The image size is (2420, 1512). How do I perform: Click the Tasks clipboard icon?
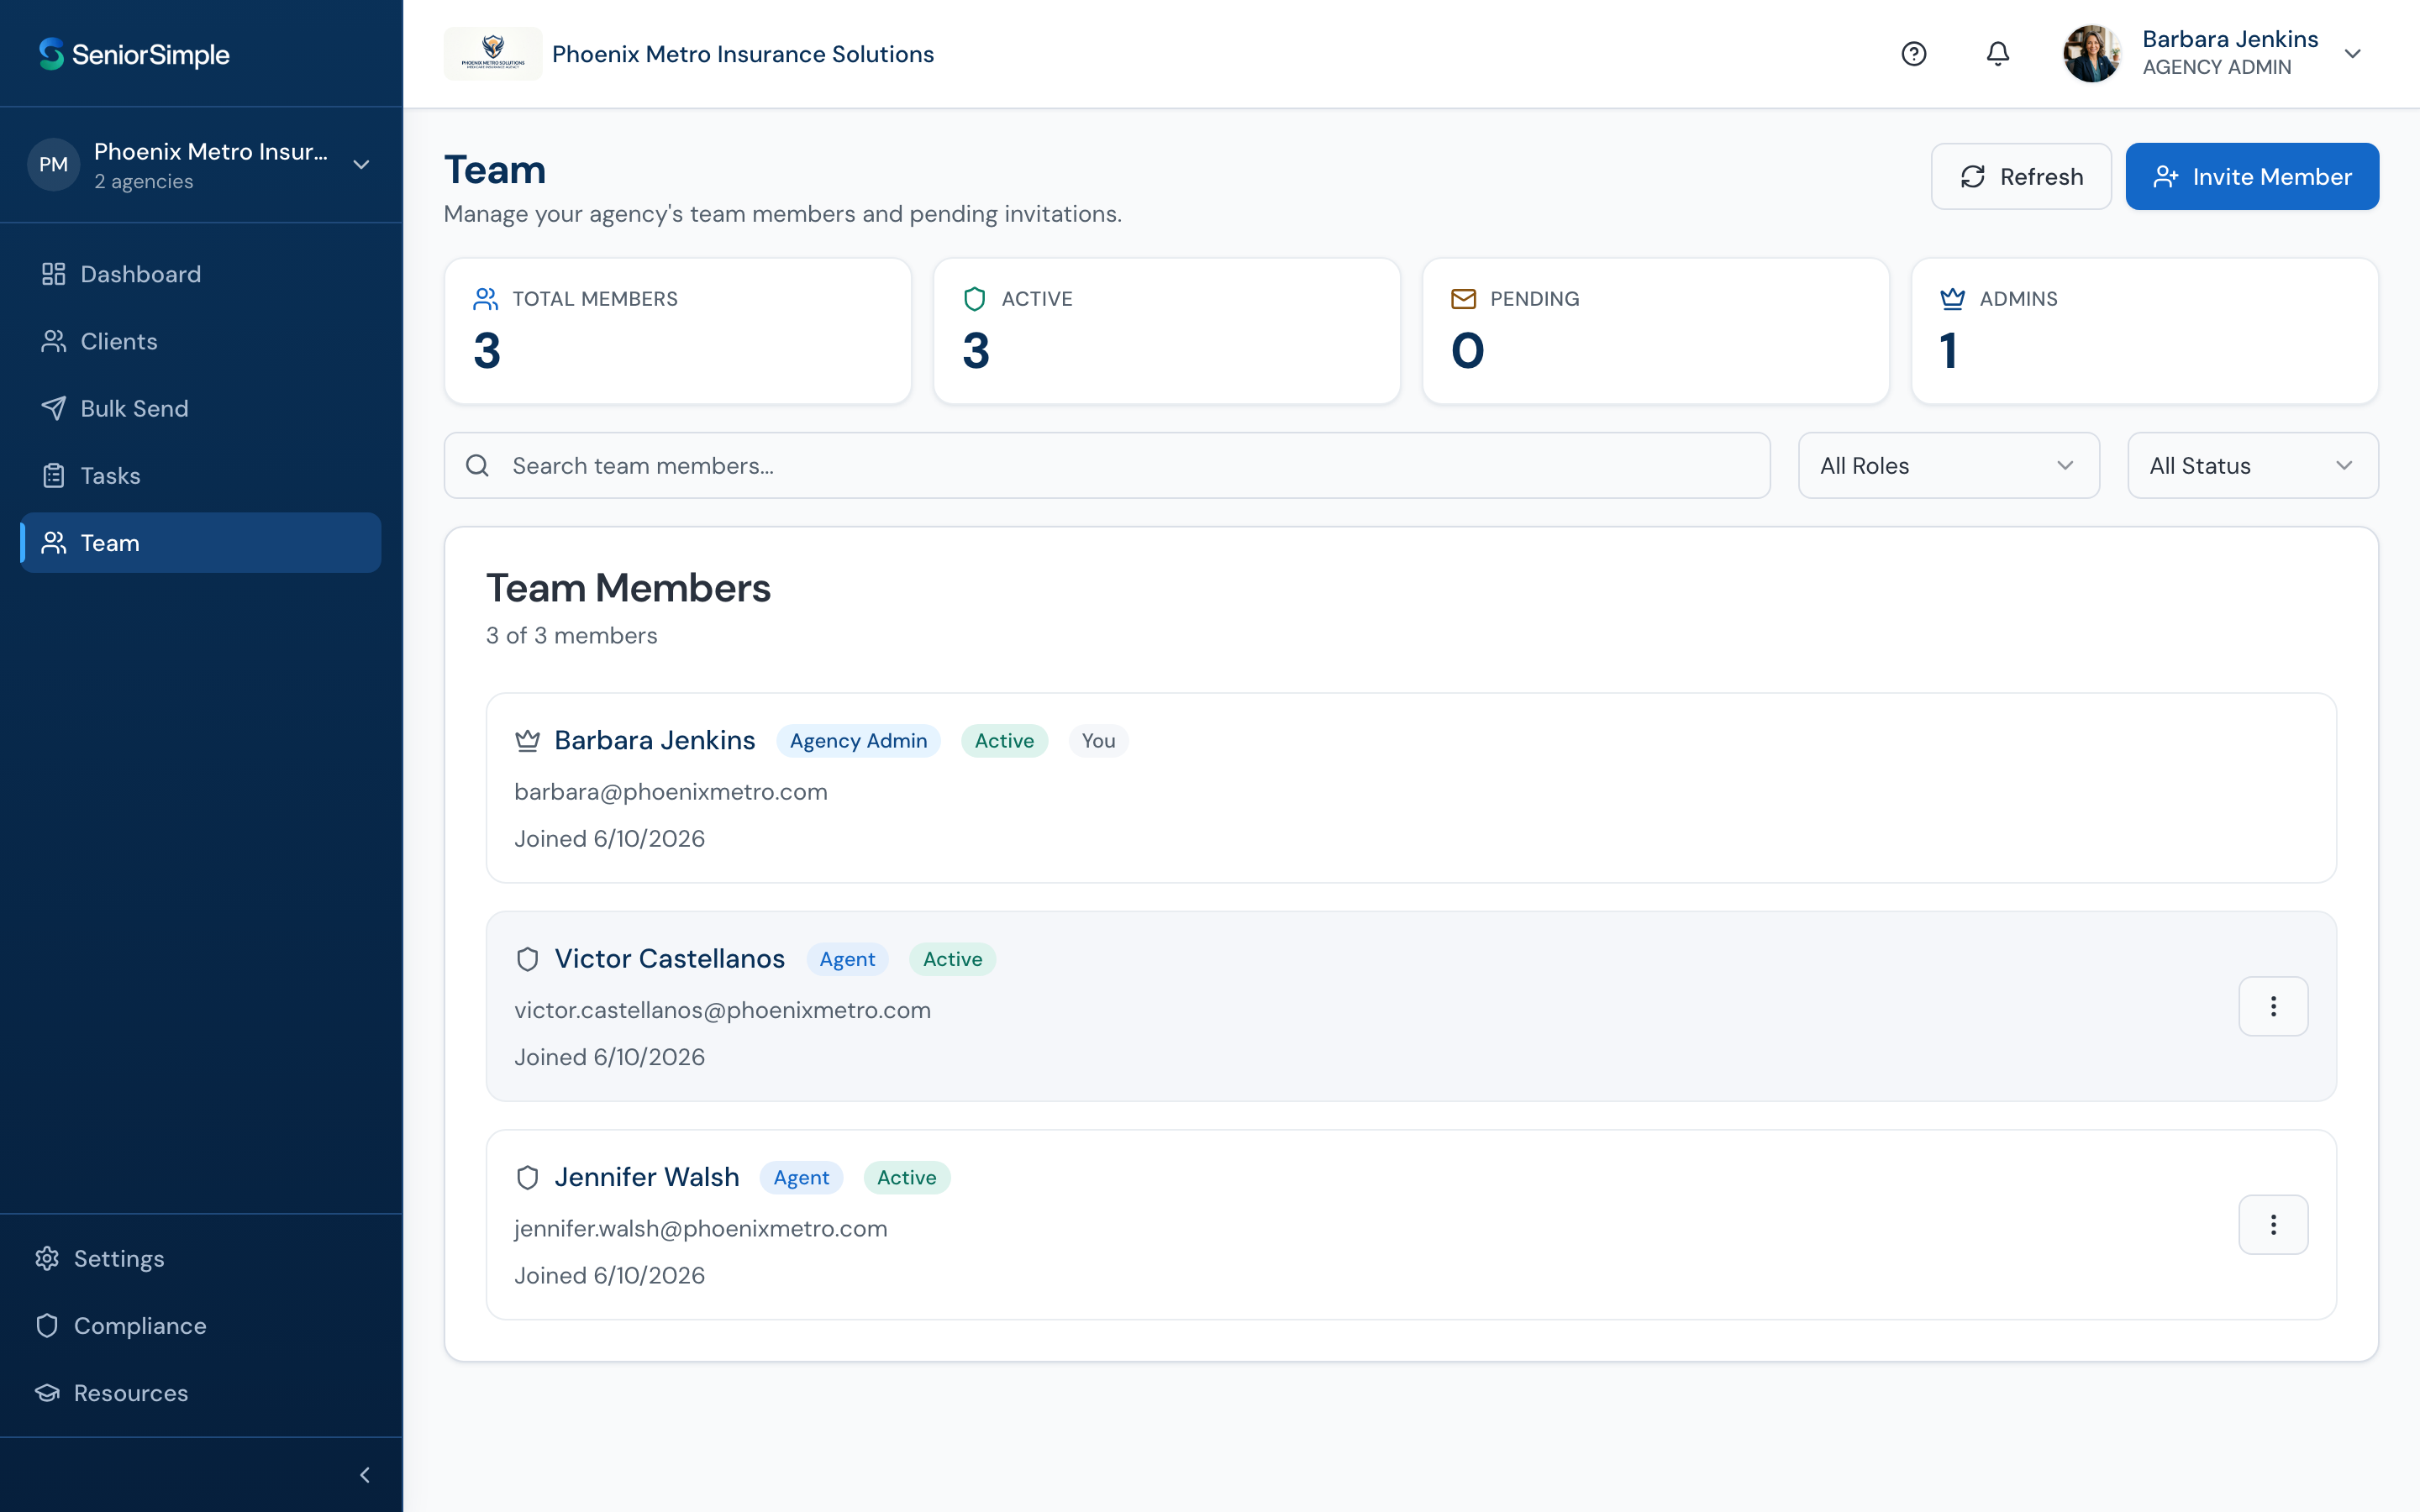[54, 476]
